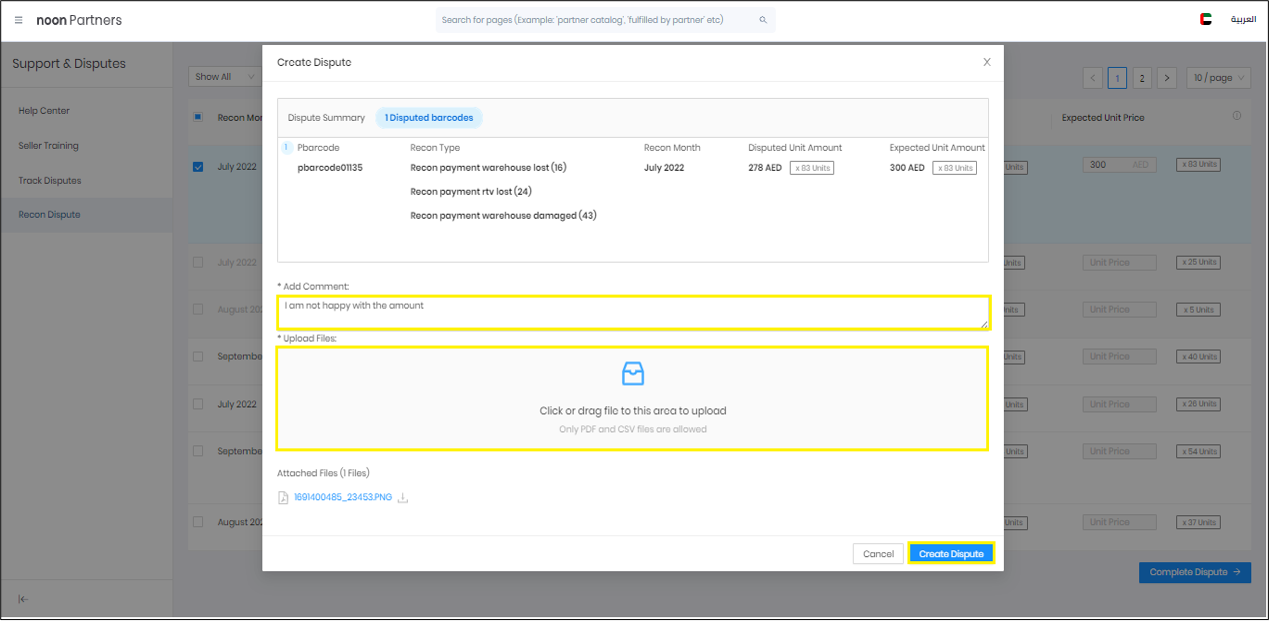Click inside the Add Comment field

pos(632,311)
